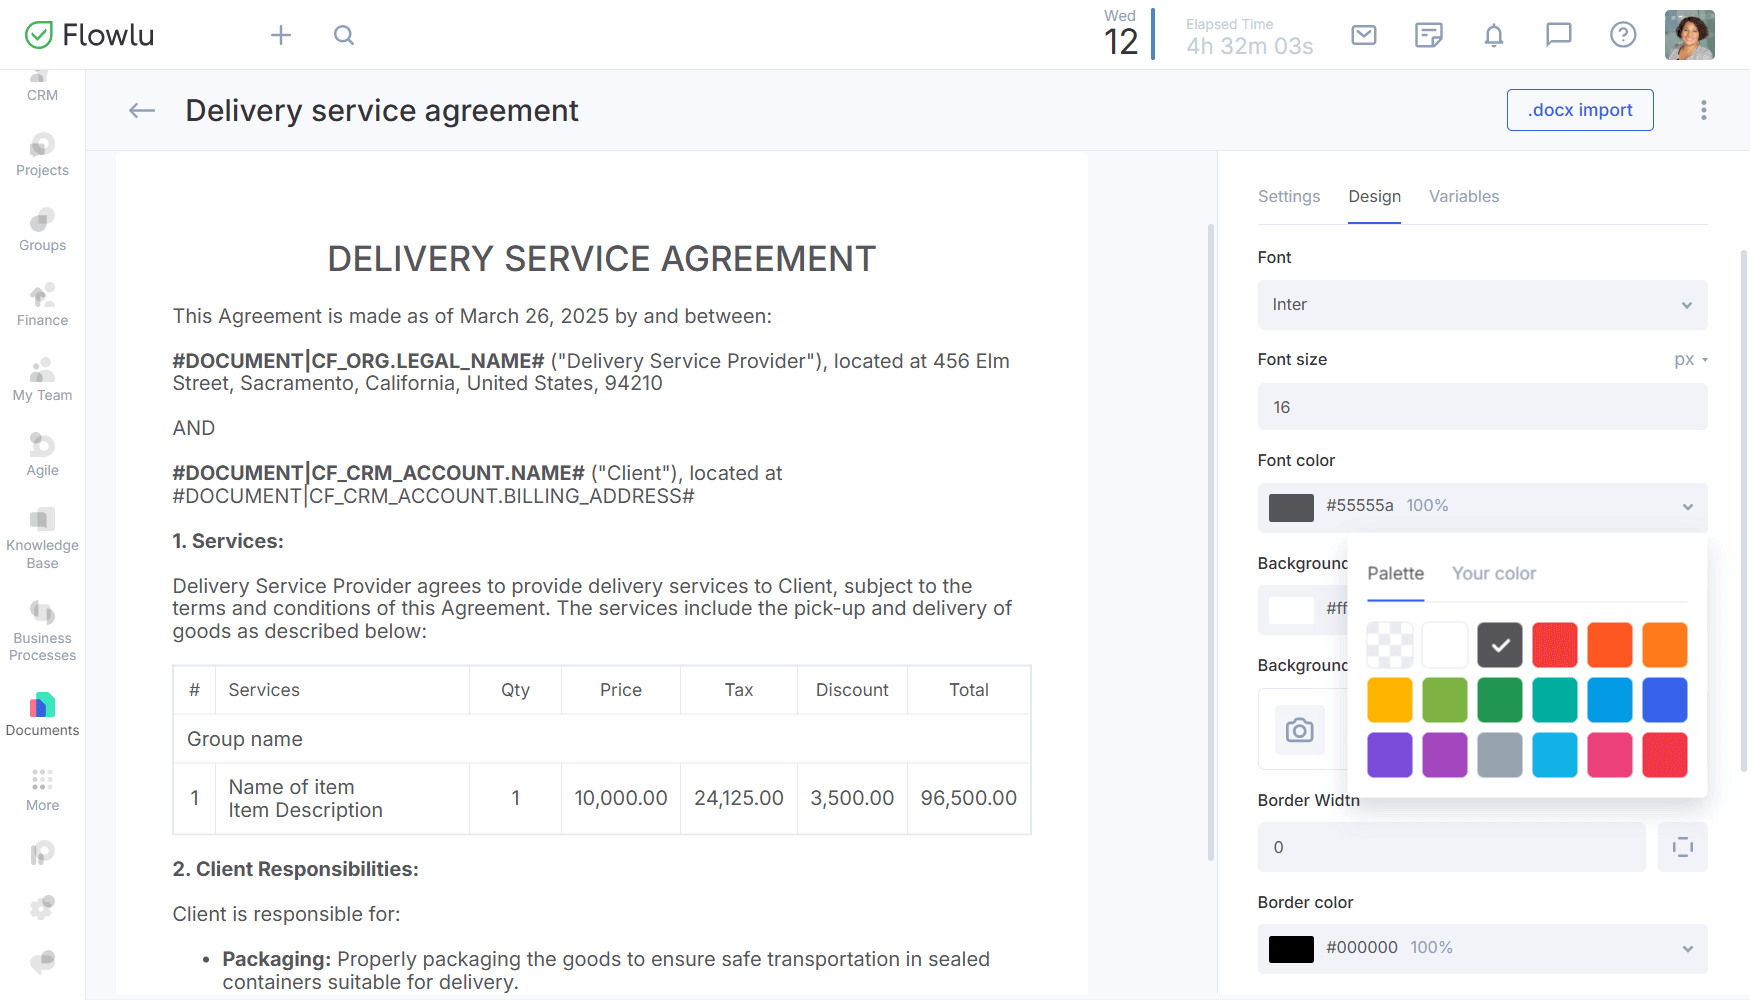Click the Font color gray swatch preview
The image size is (1750, 1000).
pyautogui.click(x=1291, y=507)
